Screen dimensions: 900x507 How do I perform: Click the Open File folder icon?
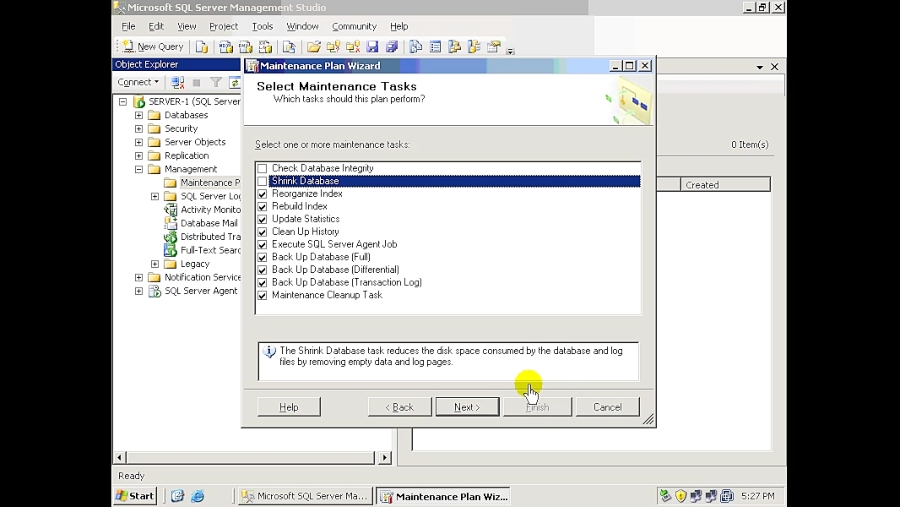point(313,47)
